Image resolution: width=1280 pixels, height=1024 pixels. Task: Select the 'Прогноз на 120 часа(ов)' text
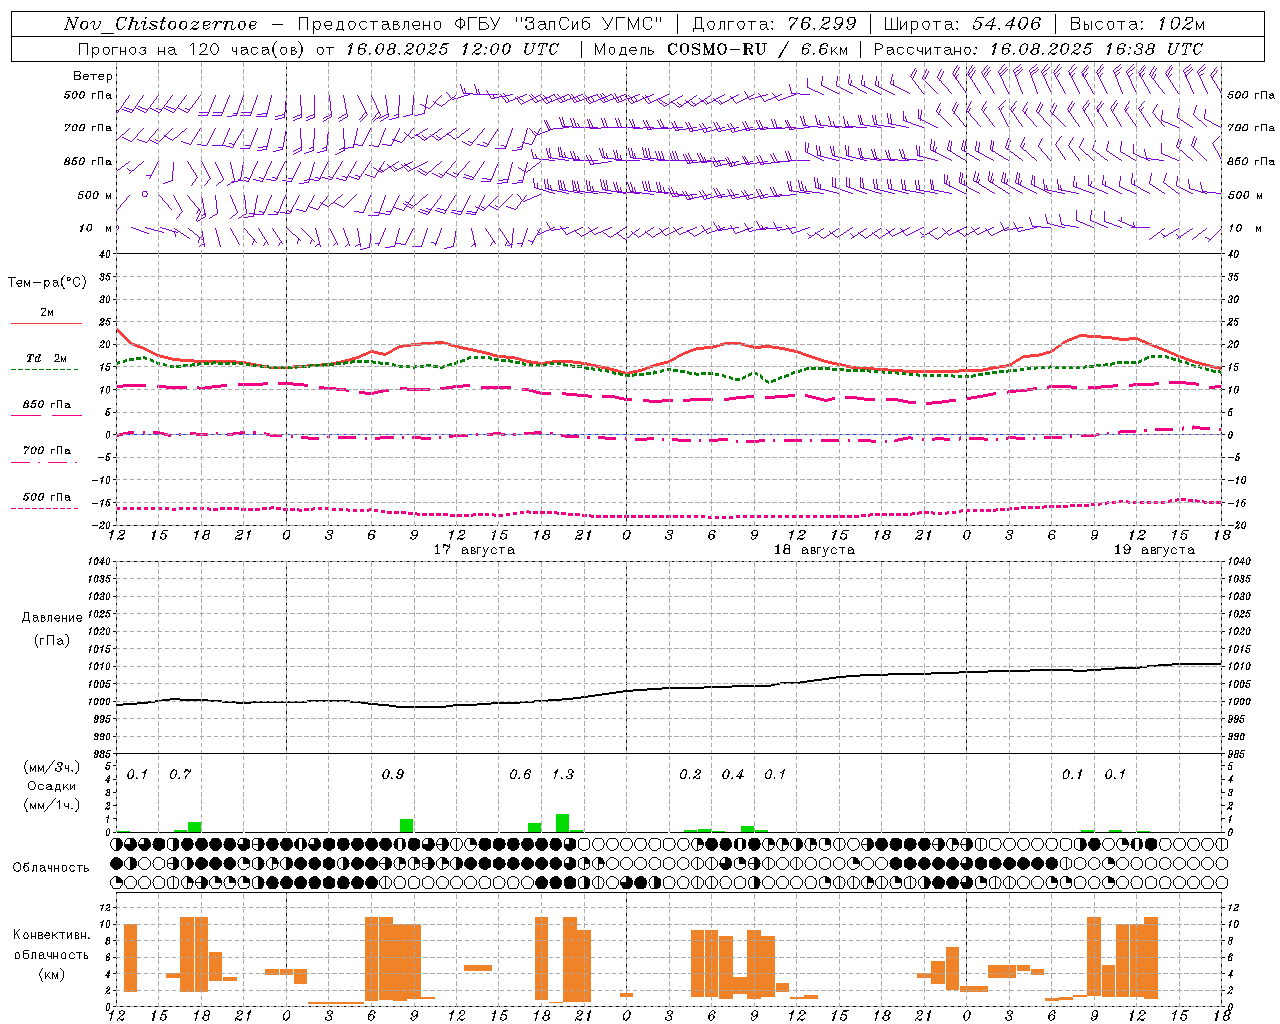point(192,49)
